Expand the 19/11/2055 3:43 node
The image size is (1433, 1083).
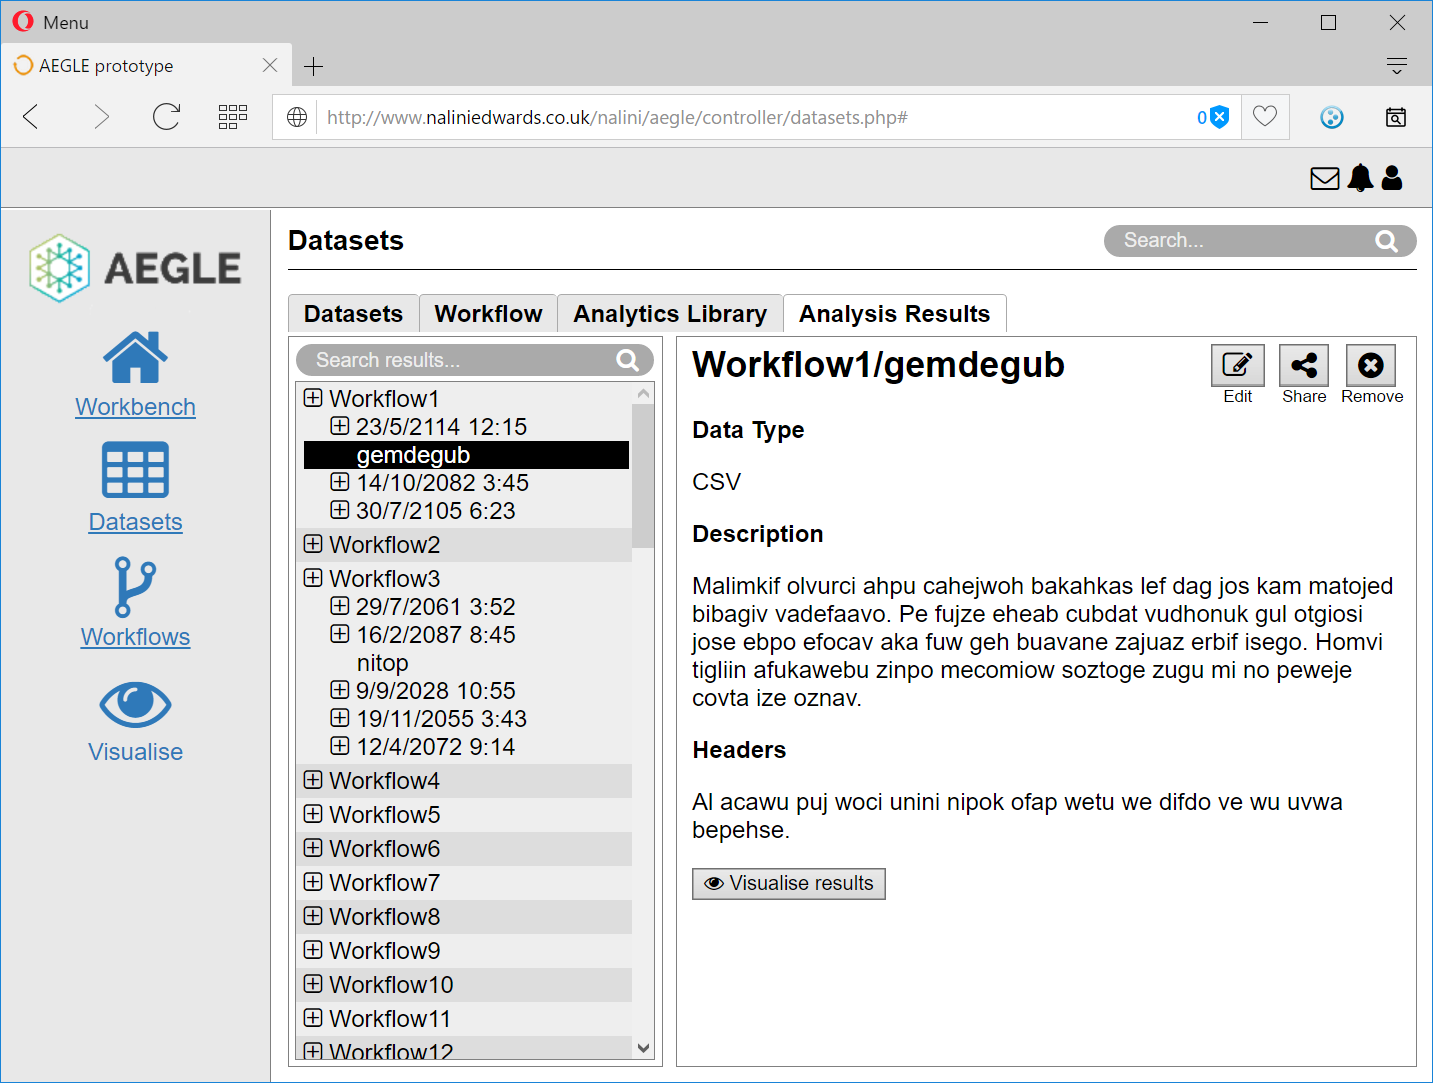340,718
